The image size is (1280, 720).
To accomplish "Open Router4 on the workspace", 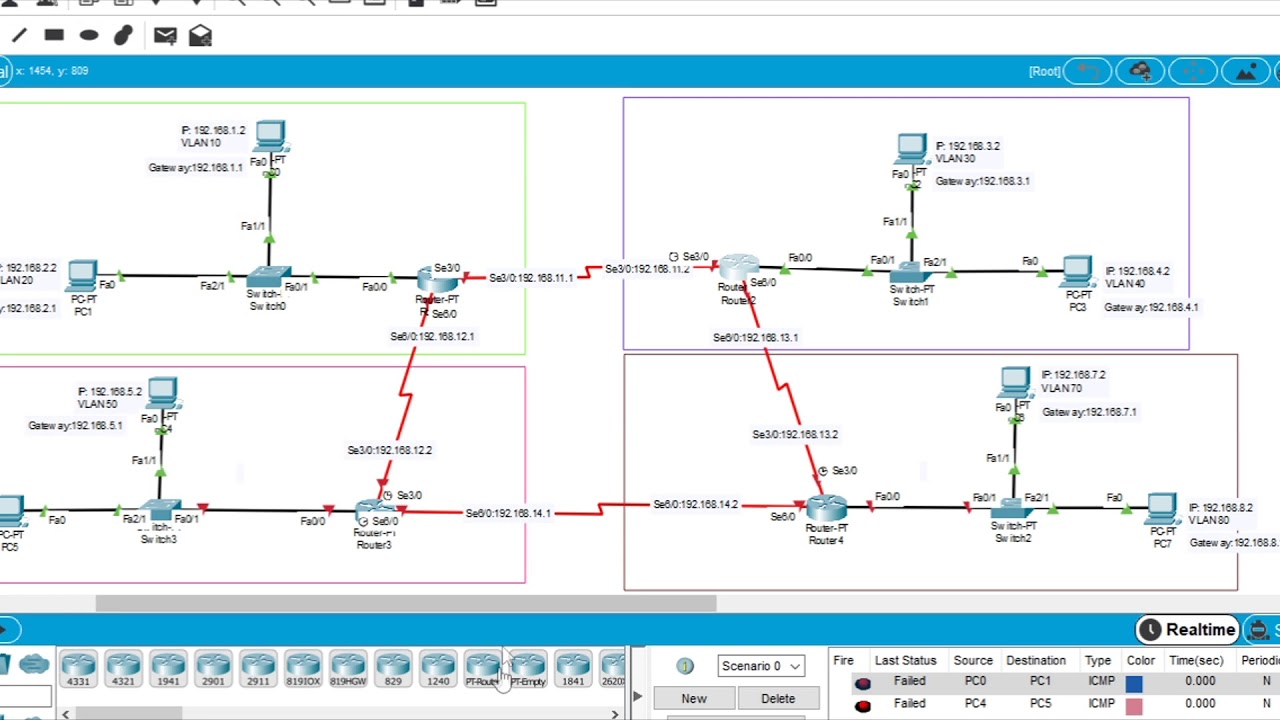I will pos(827,508).
